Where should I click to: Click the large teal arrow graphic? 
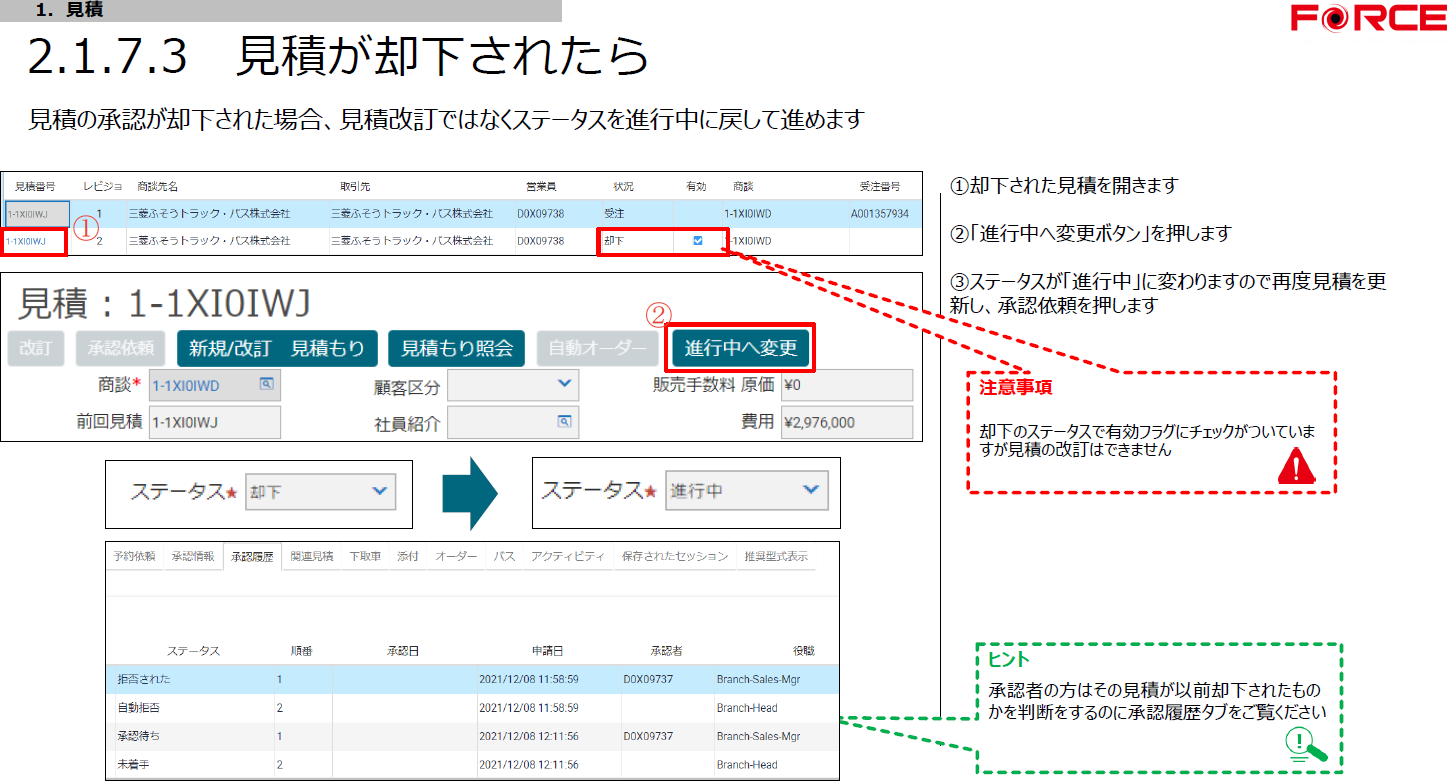(x=470, y=493)
